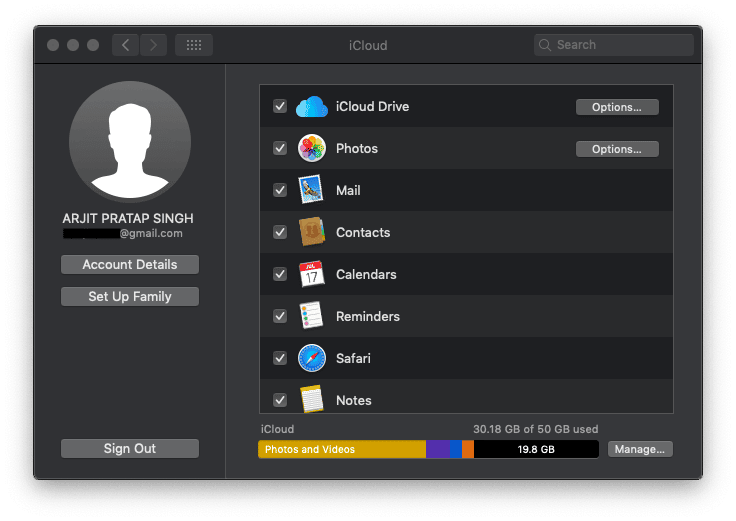The image size is (736, 521).
Task: Click the Photos label
Action: (x=357, y=148)
